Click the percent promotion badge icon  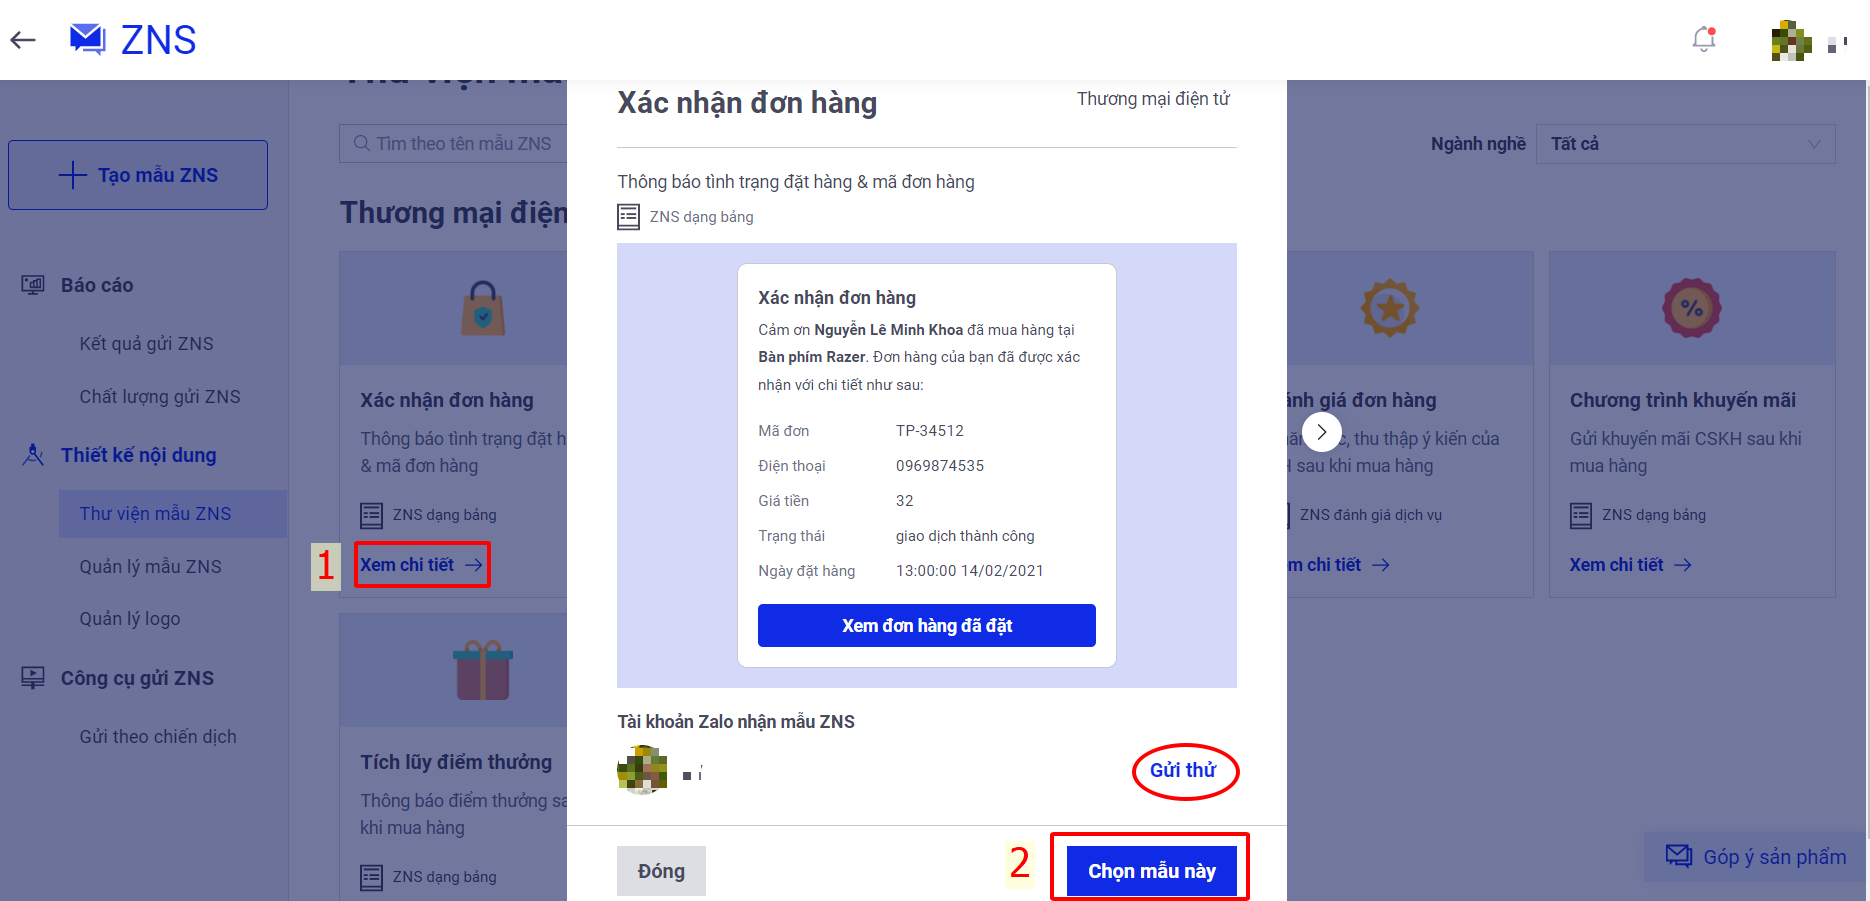[x=1691, y=307]
